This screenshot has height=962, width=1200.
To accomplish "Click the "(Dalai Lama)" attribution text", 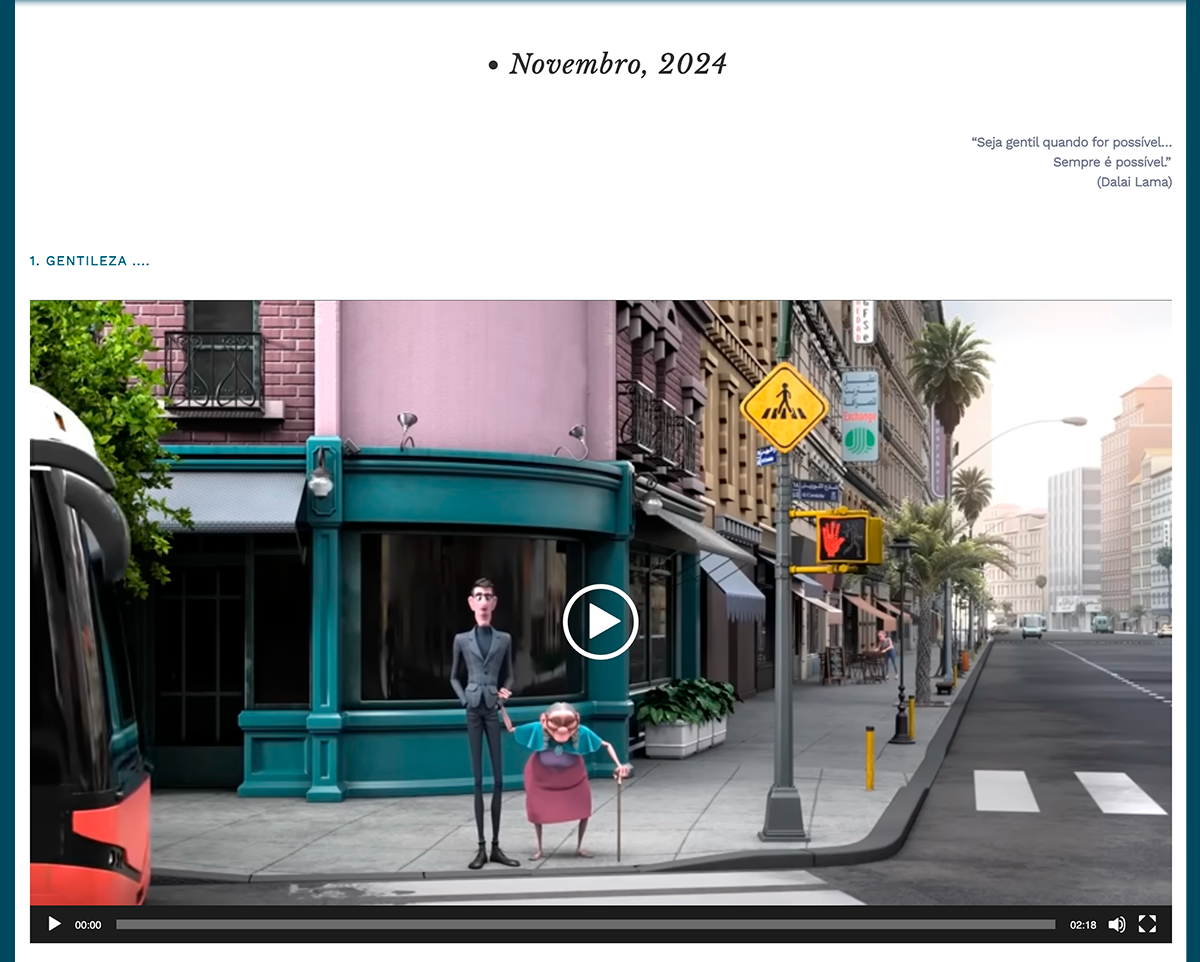I will [x=1134, y=182].
